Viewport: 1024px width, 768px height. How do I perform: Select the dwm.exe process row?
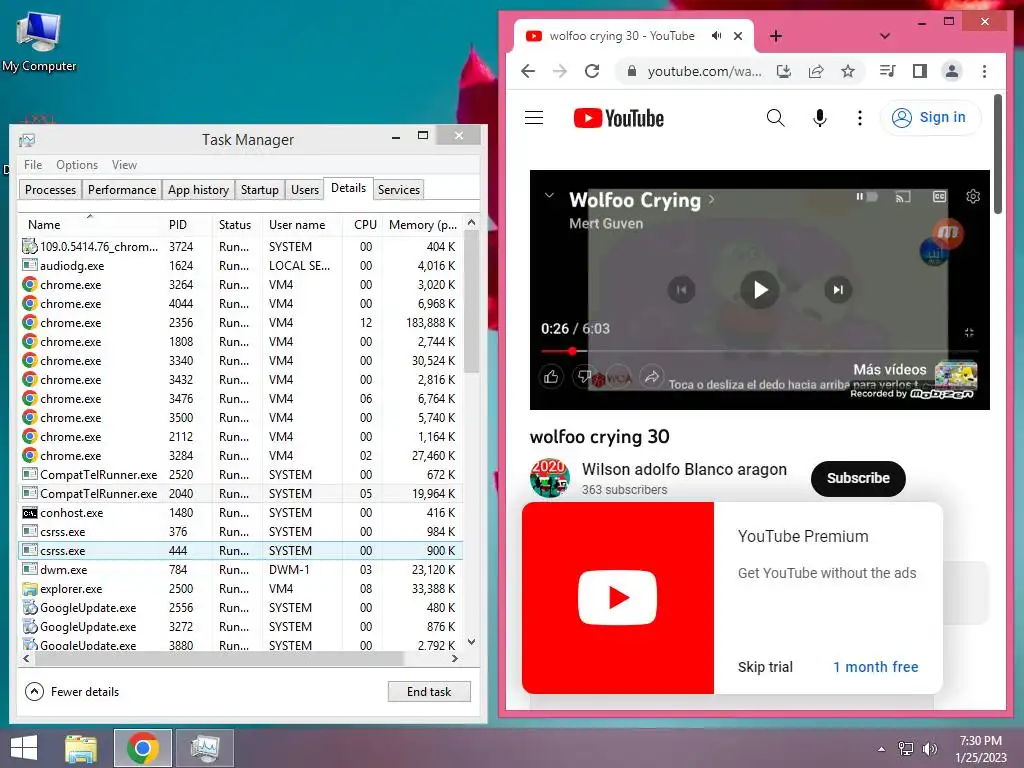(240, 569)
